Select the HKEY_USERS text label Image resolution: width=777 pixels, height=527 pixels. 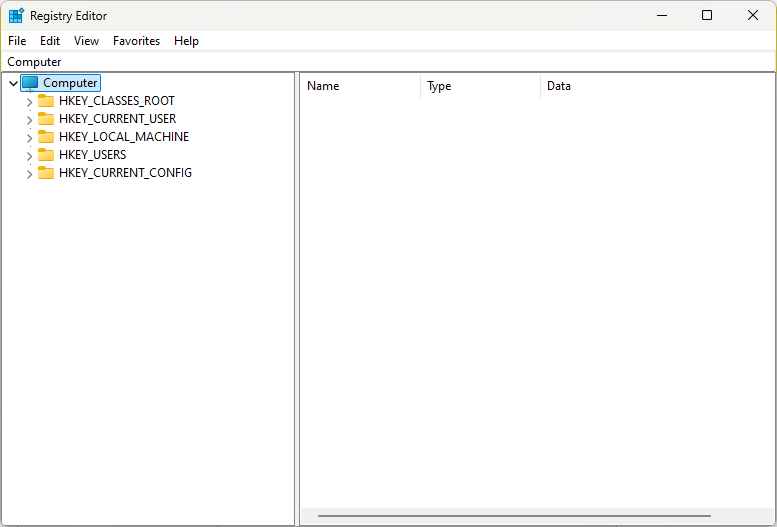point(92,155)
